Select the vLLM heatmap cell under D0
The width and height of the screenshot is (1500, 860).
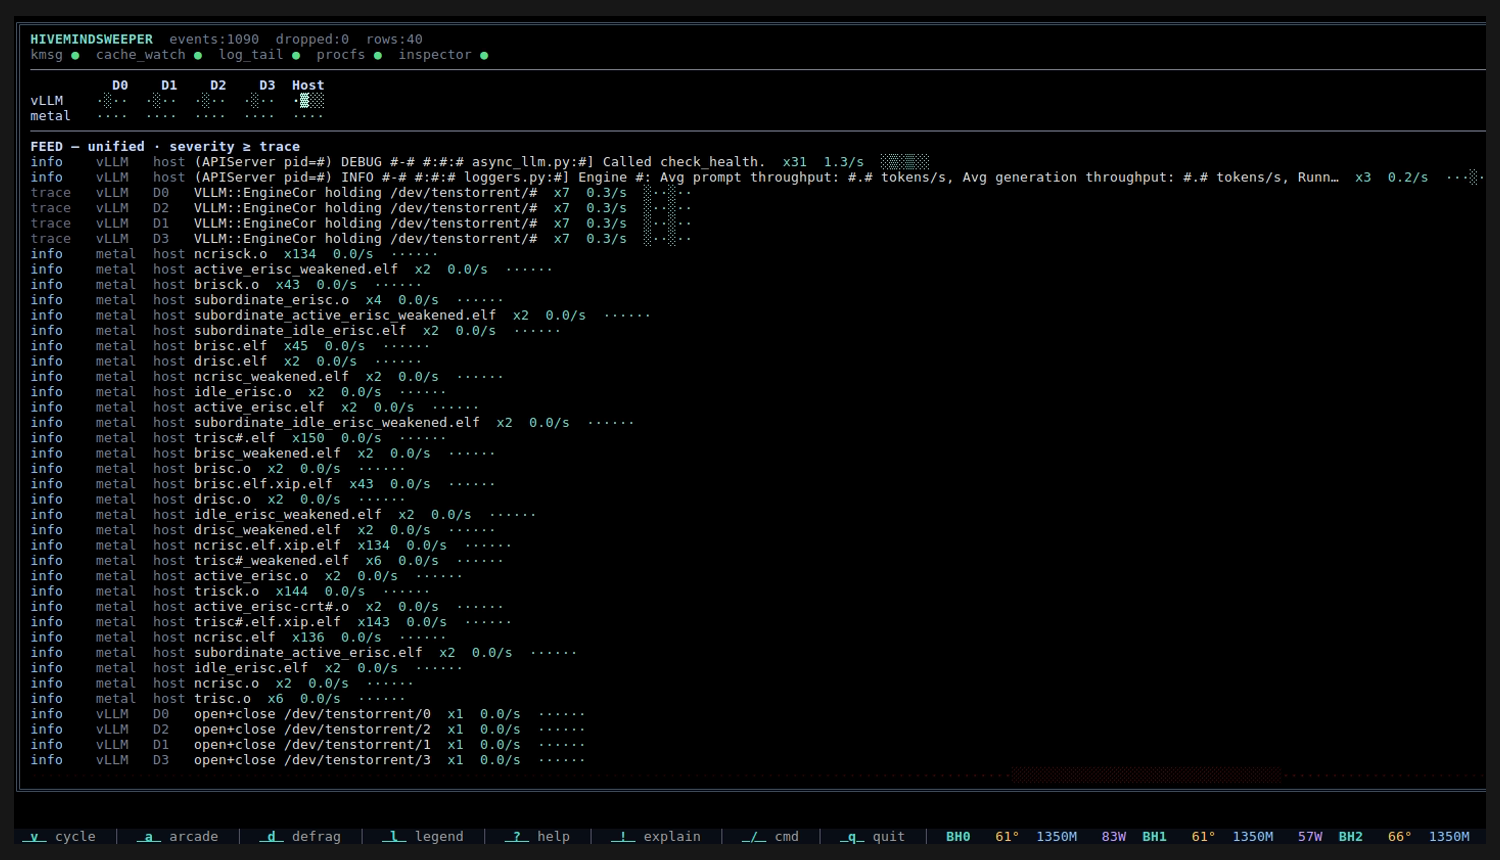click(x=112, y=101)
